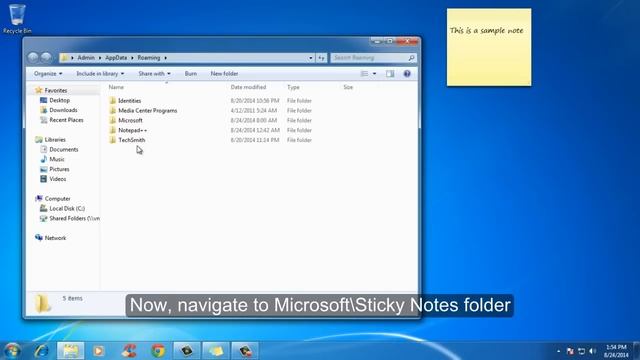Screen dimensions: 640x360
Task: Open Windows Media Player from taskbar
Action: [x=99, y=351]
